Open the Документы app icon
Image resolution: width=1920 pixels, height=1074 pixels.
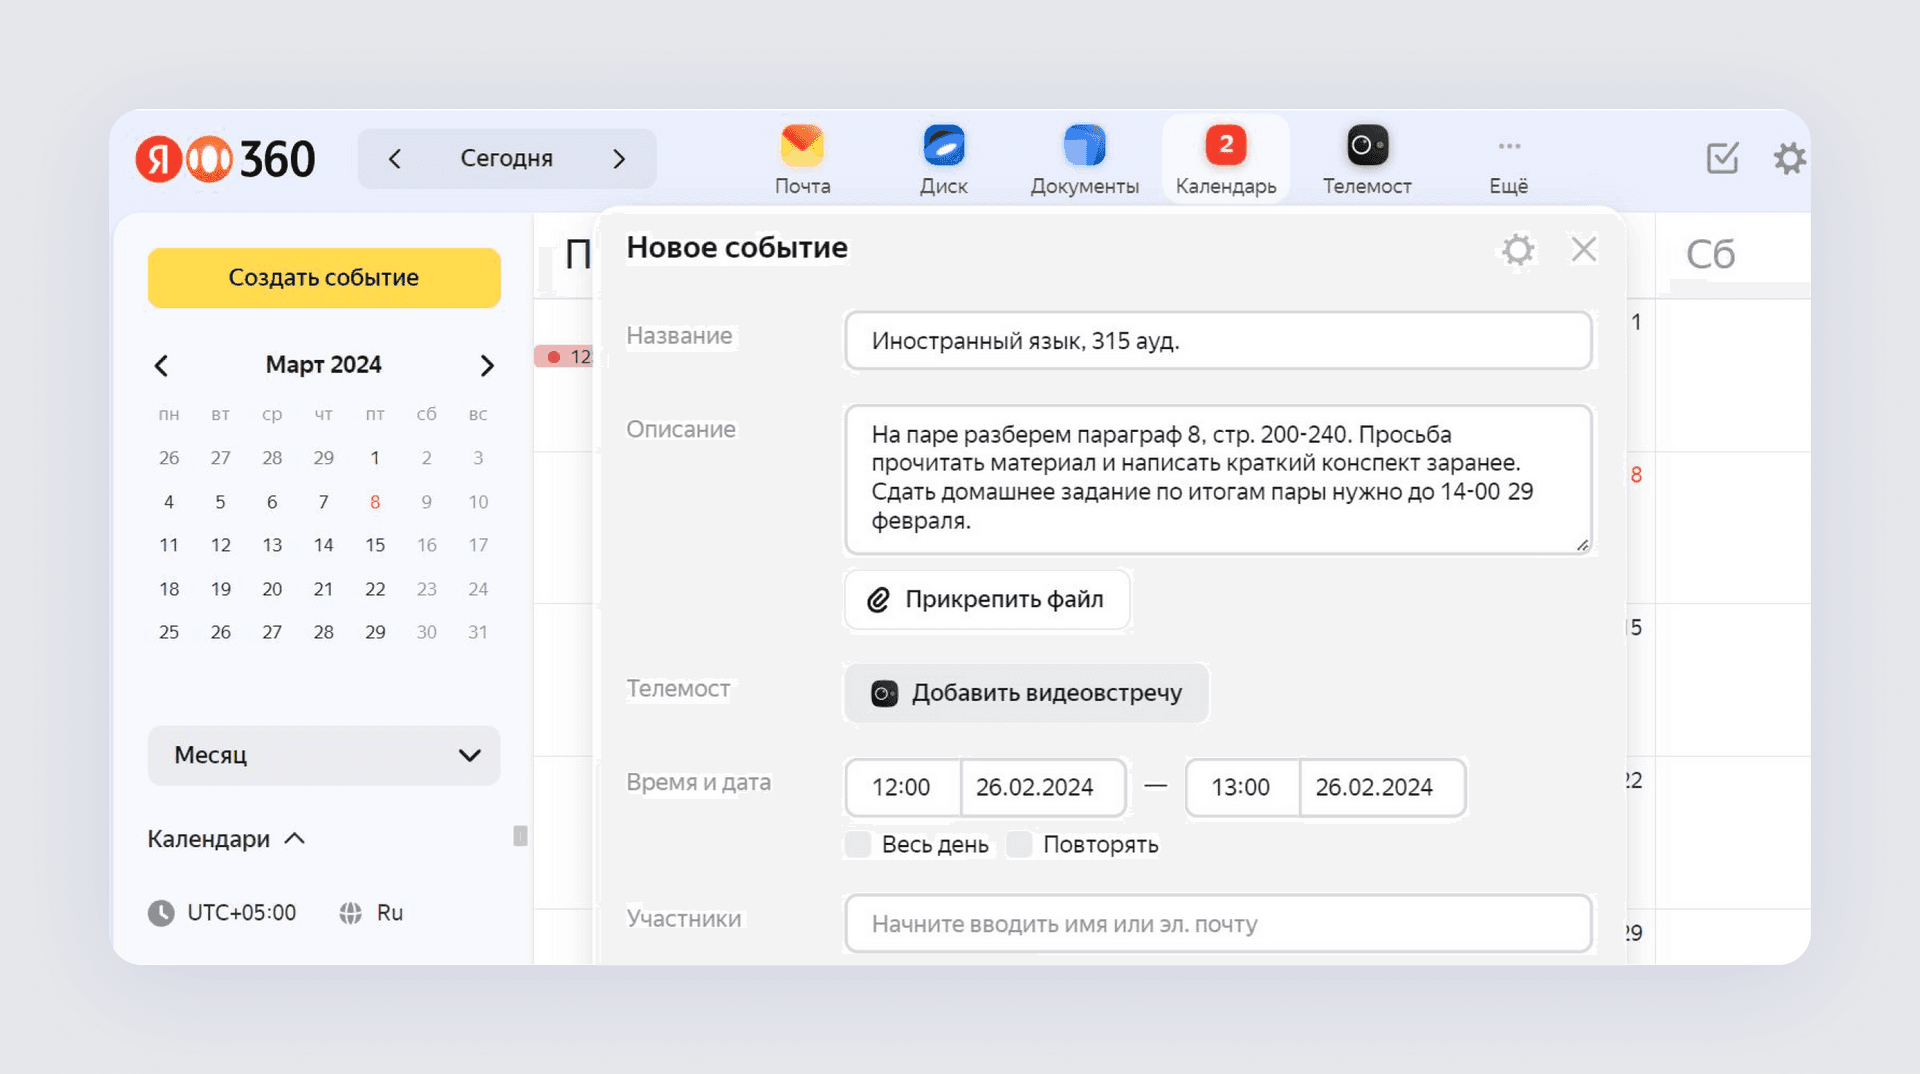[x=1084, y=160]
